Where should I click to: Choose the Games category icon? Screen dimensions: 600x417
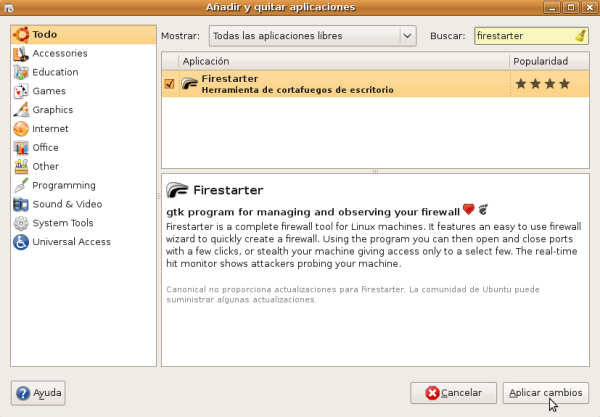(x=20, y=91)
